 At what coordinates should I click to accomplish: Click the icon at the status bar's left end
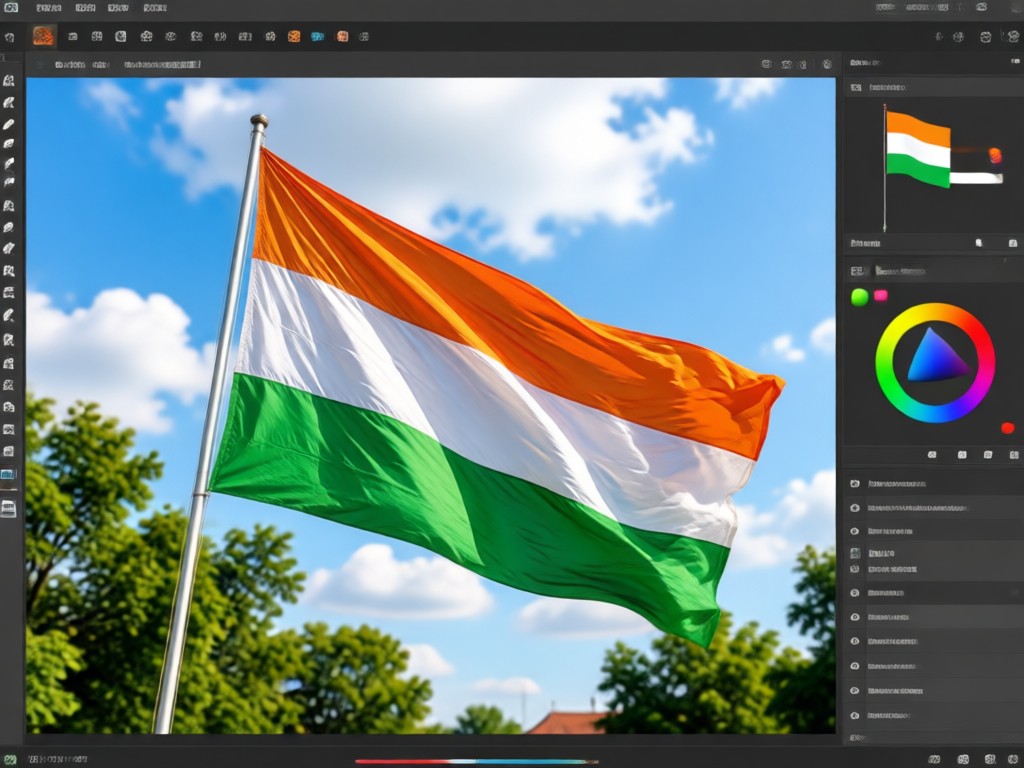(x=9, y=759)
